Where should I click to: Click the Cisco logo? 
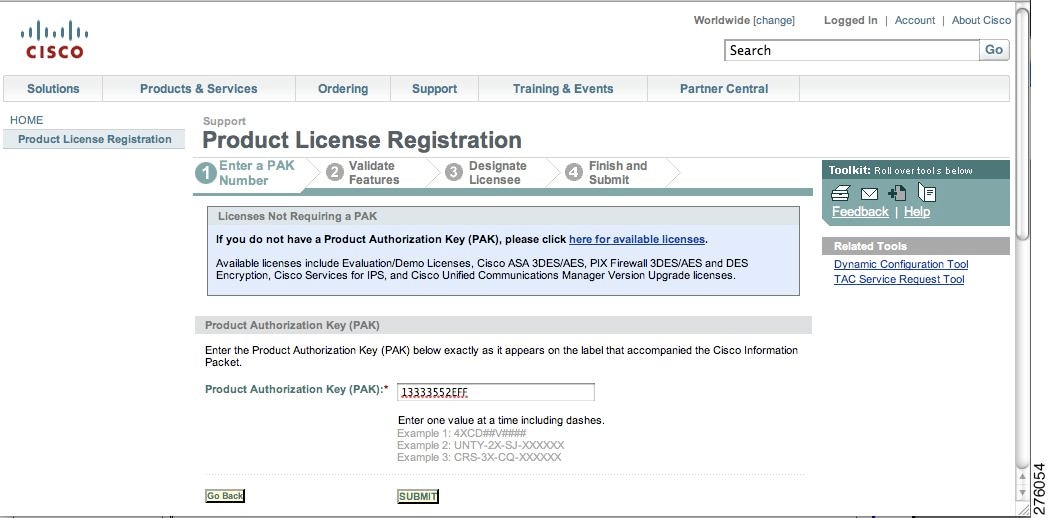pos(54,40)
